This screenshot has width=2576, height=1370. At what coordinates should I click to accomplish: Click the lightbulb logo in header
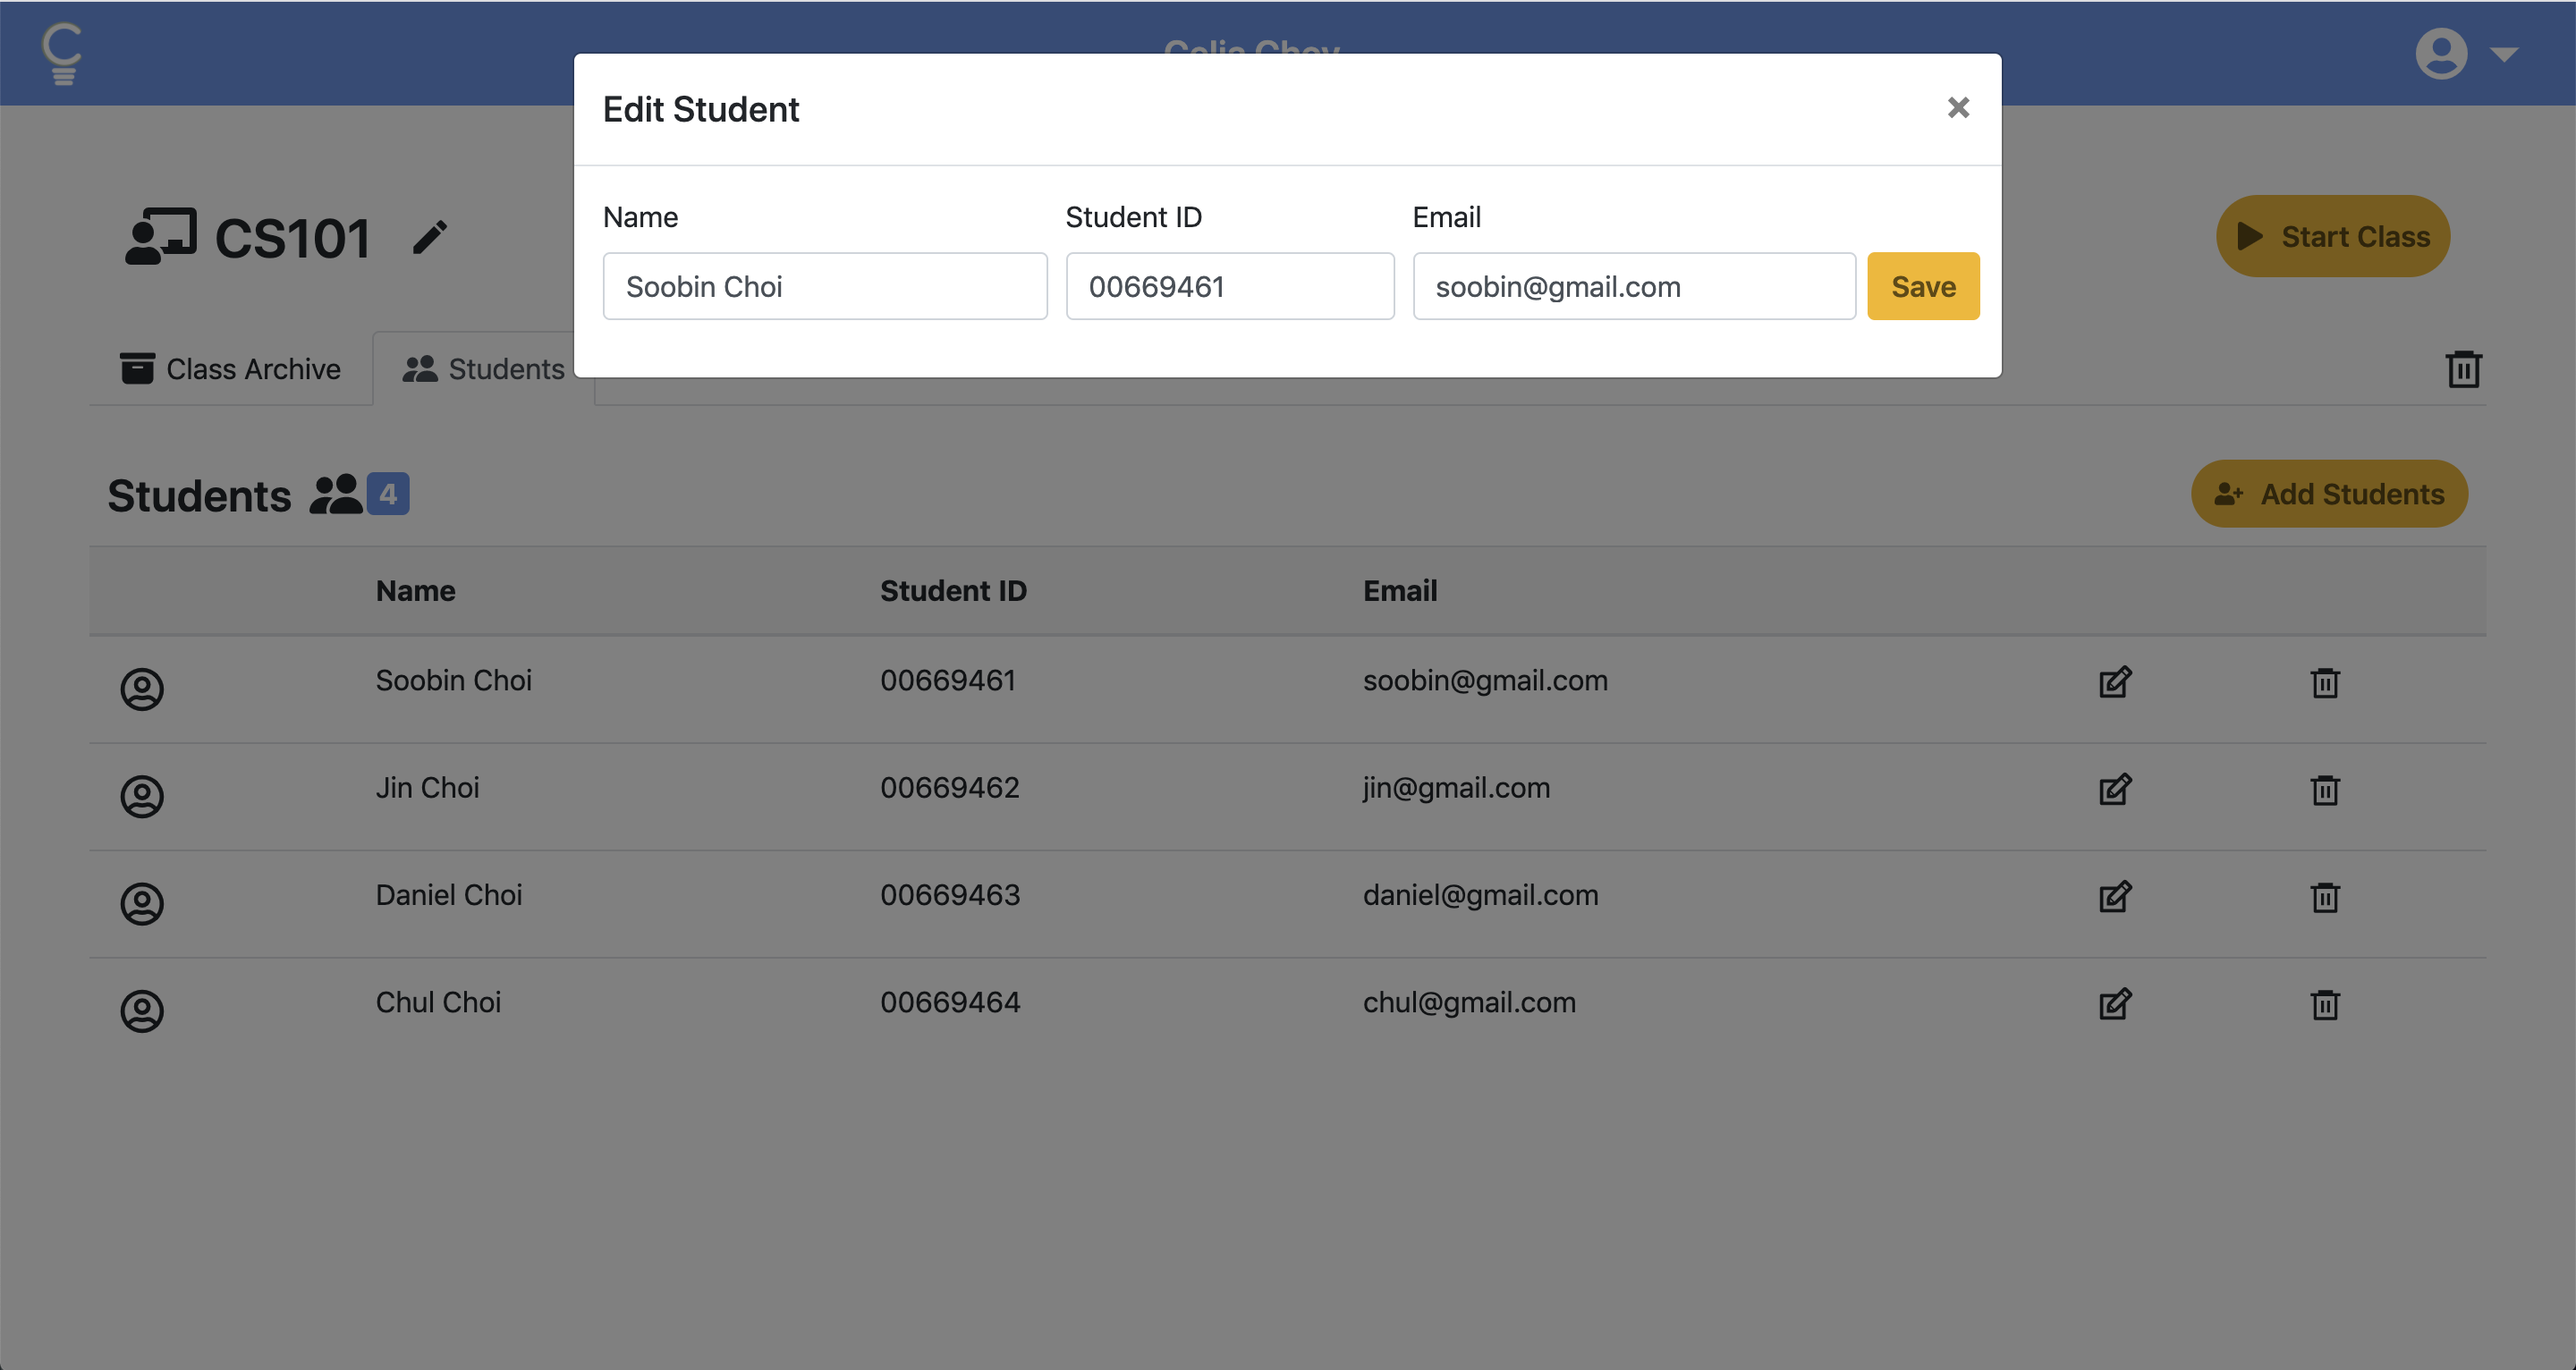(x=62, y=54)
